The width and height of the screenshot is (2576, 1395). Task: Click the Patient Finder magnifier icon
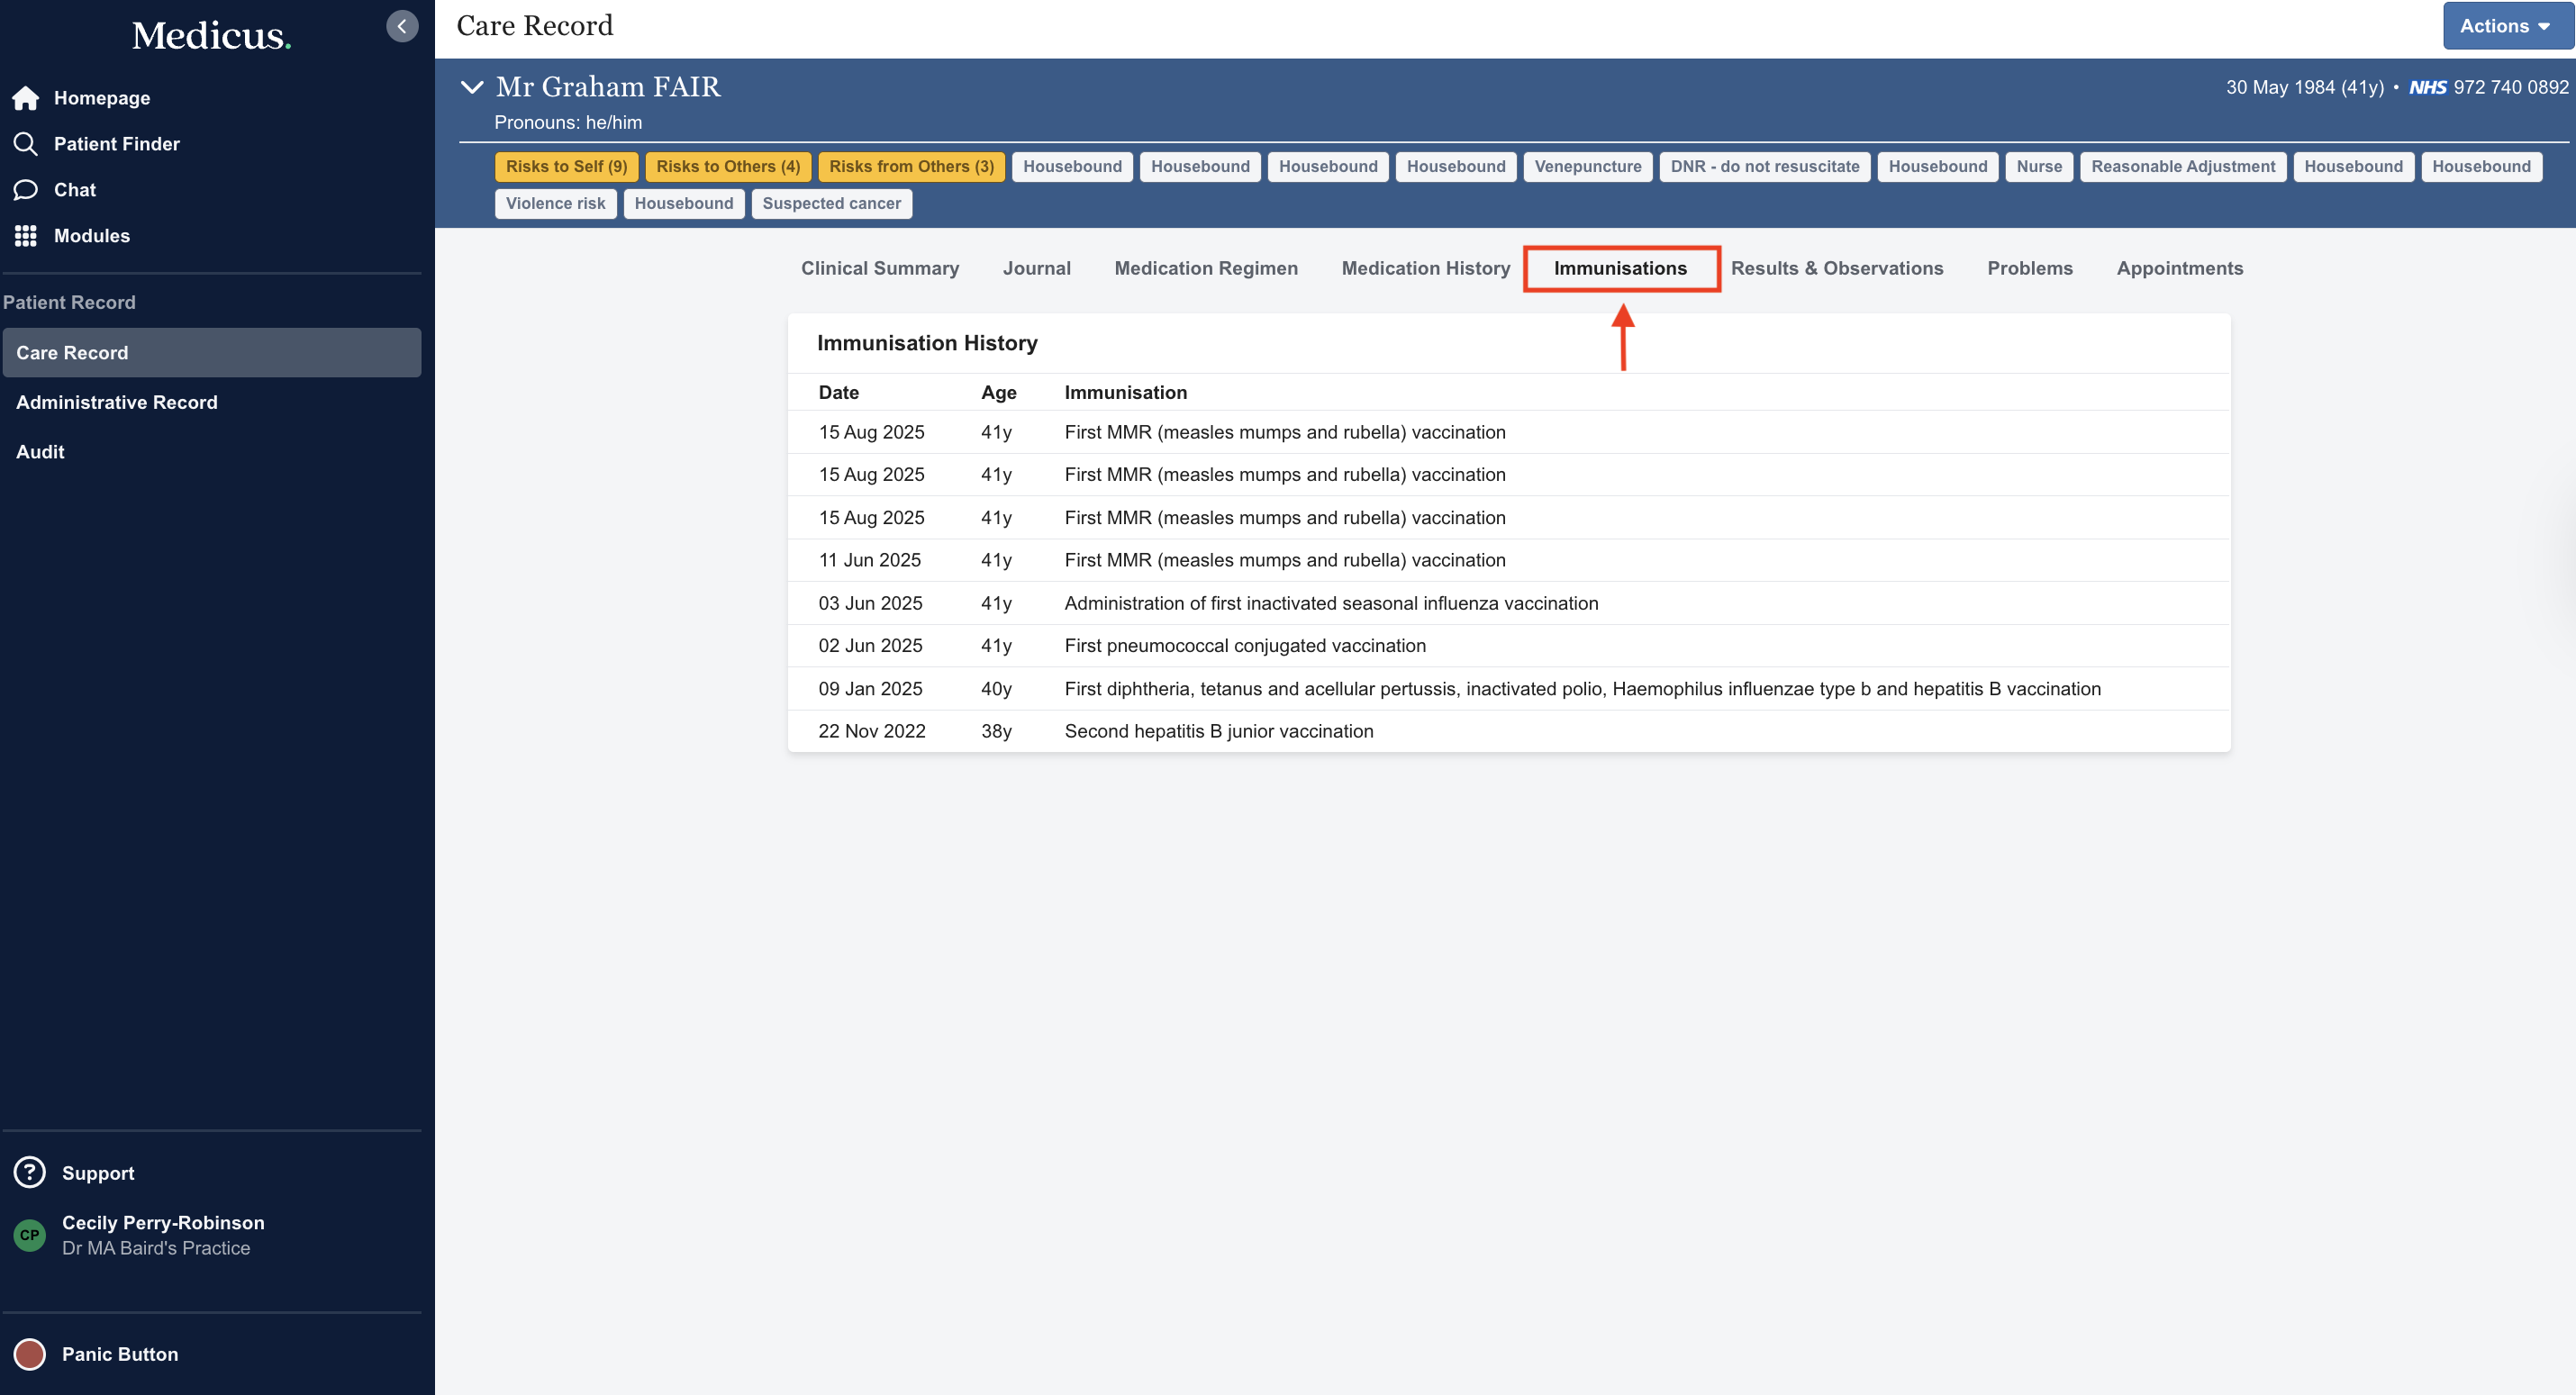(26, 144)
